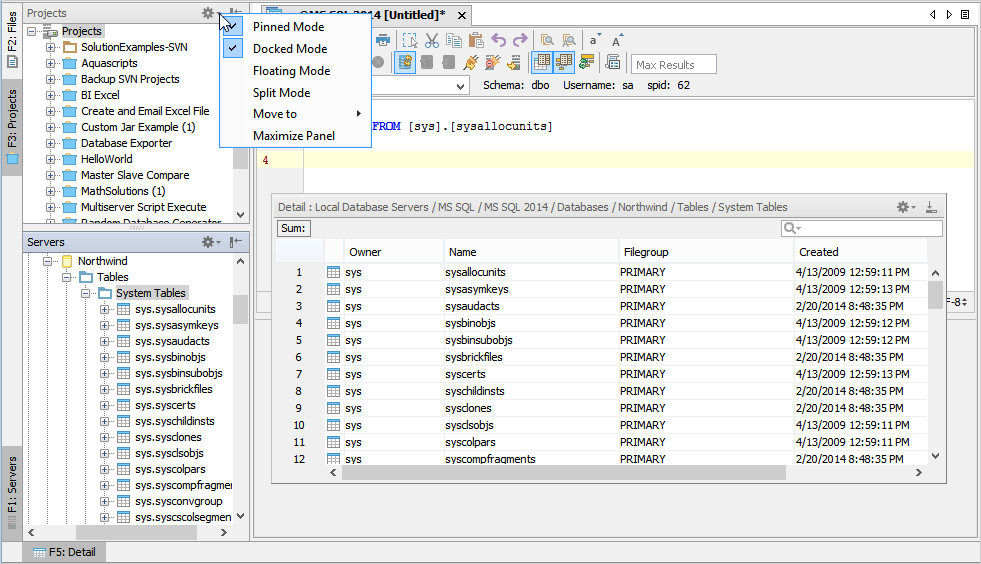Click the F5: Detail bottom tab
This screenshot has height=564, width=981.
pos(64,552)
